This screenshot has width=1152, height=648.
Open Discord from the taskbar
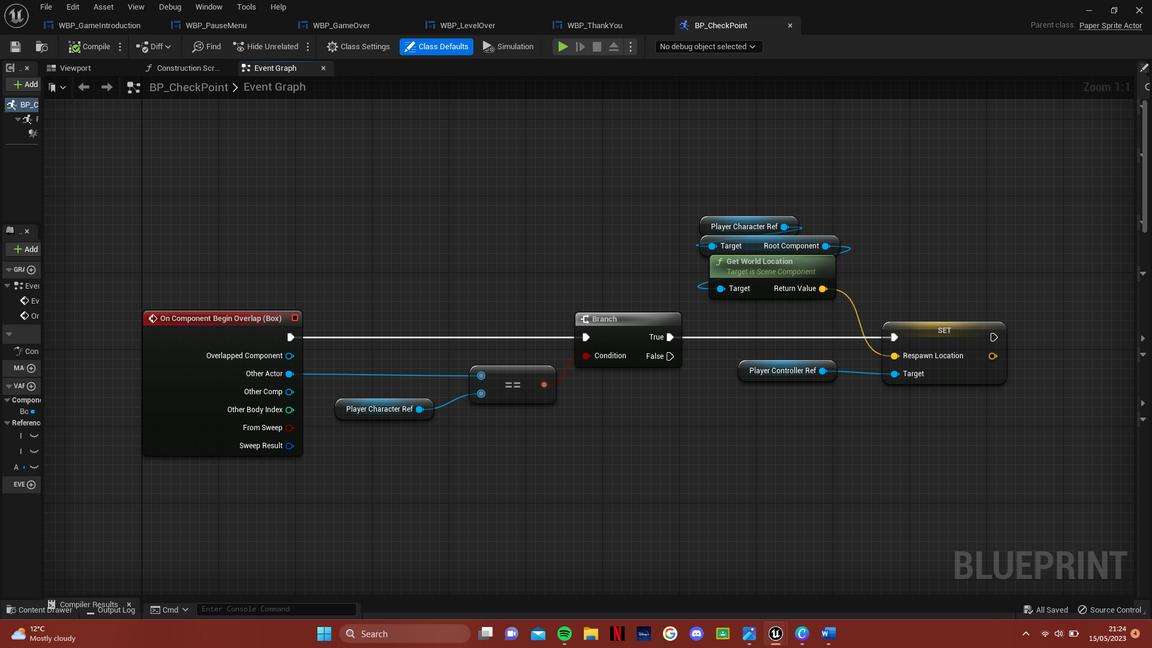[696, 633]
